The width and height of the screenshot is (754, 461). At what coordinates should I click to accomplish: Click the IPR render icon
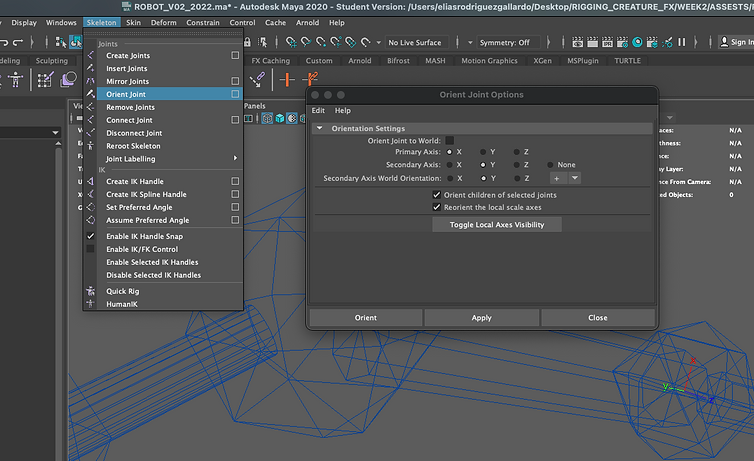[607, 42]
